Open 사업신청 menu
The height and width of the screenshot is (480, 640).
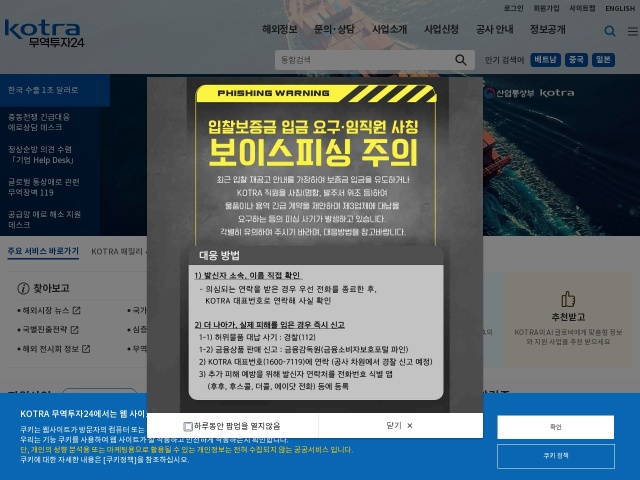441,29
